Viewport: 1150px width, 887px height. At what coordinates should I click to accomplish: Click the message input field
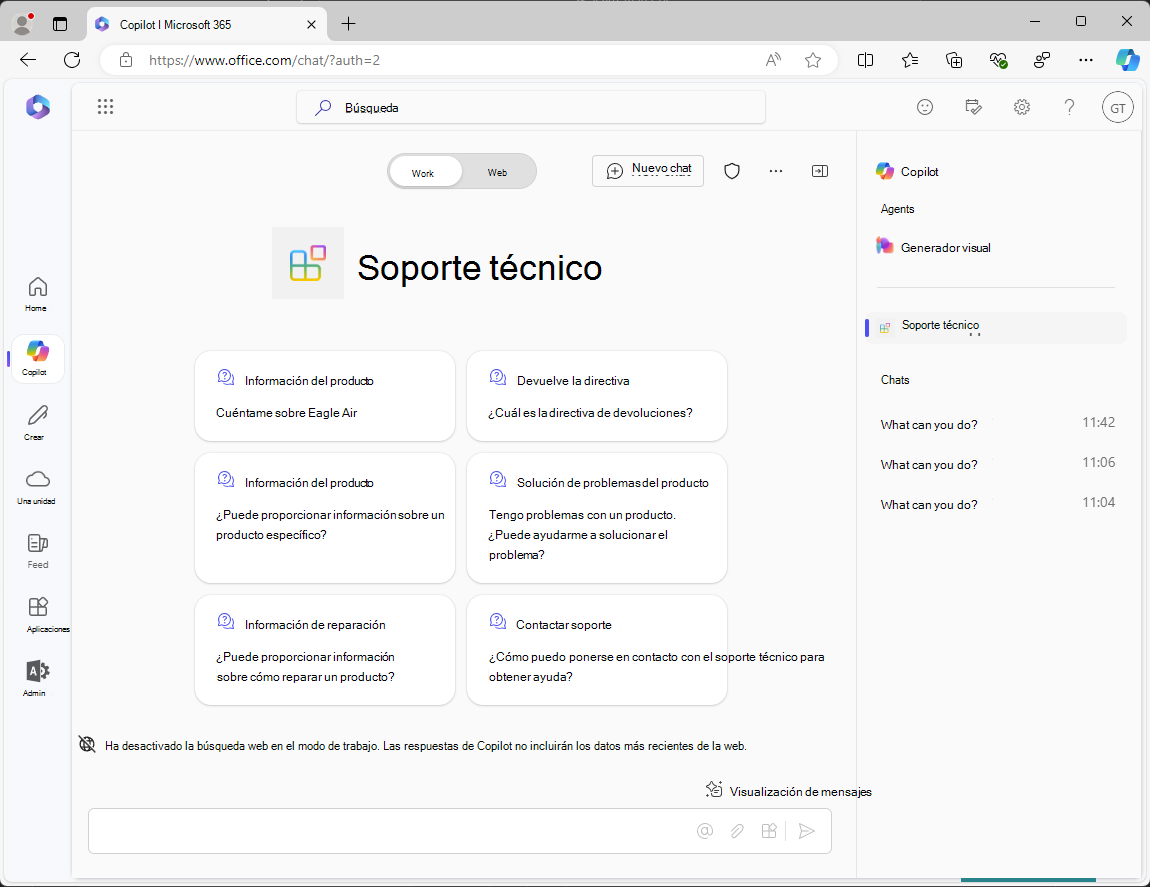[460, 831]
